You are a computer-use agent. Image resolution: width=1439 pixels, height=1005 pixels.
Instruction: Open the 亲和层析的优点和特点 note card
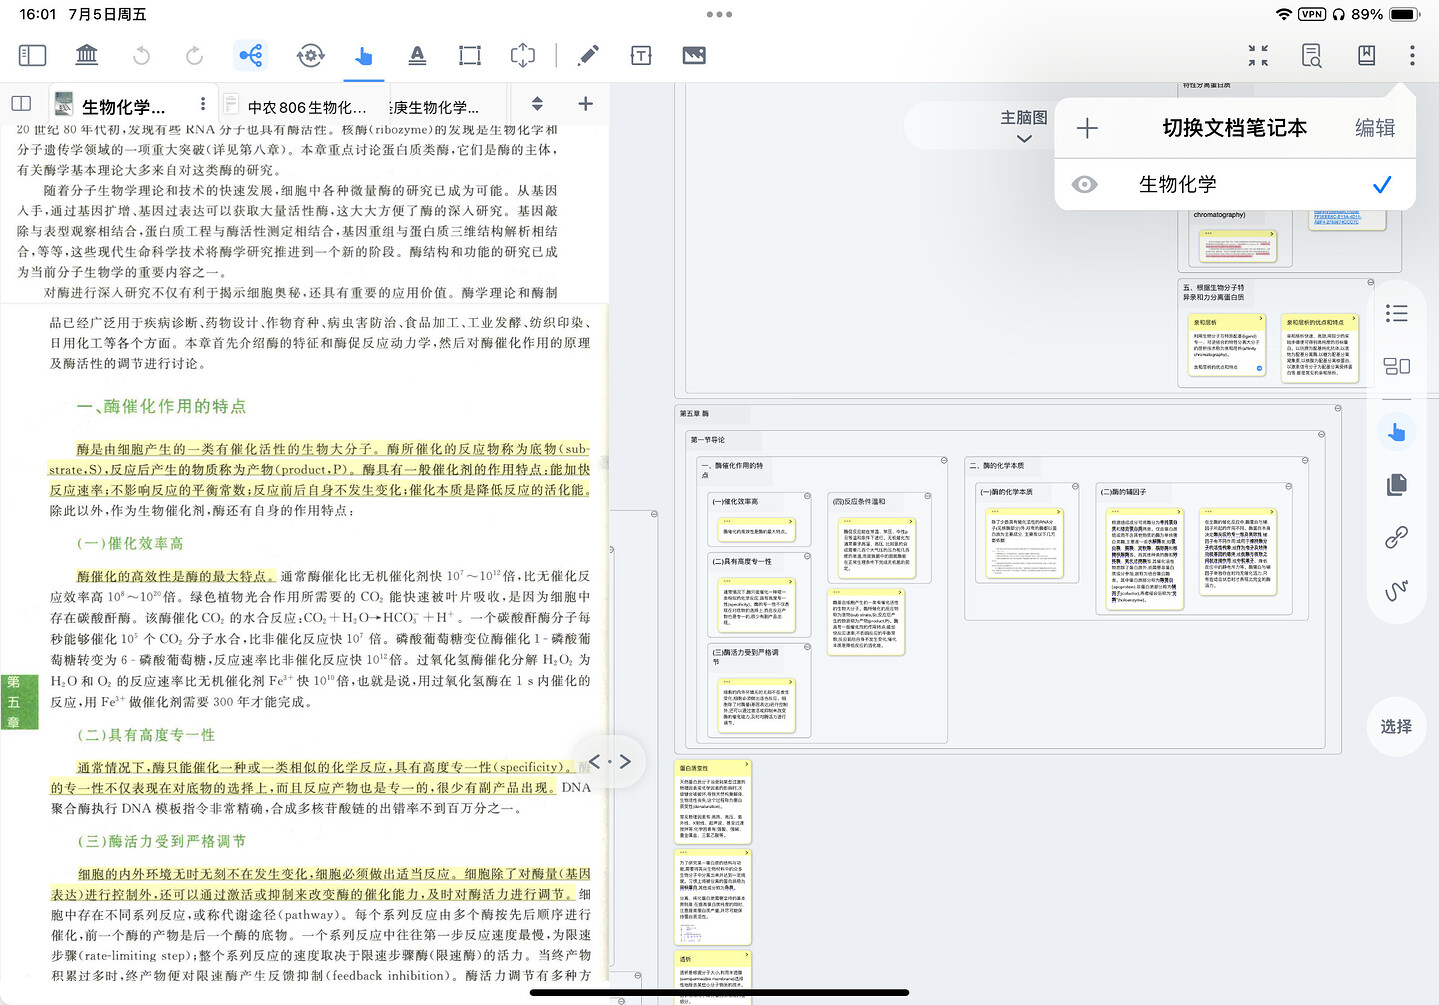[x=1320, y=346]
